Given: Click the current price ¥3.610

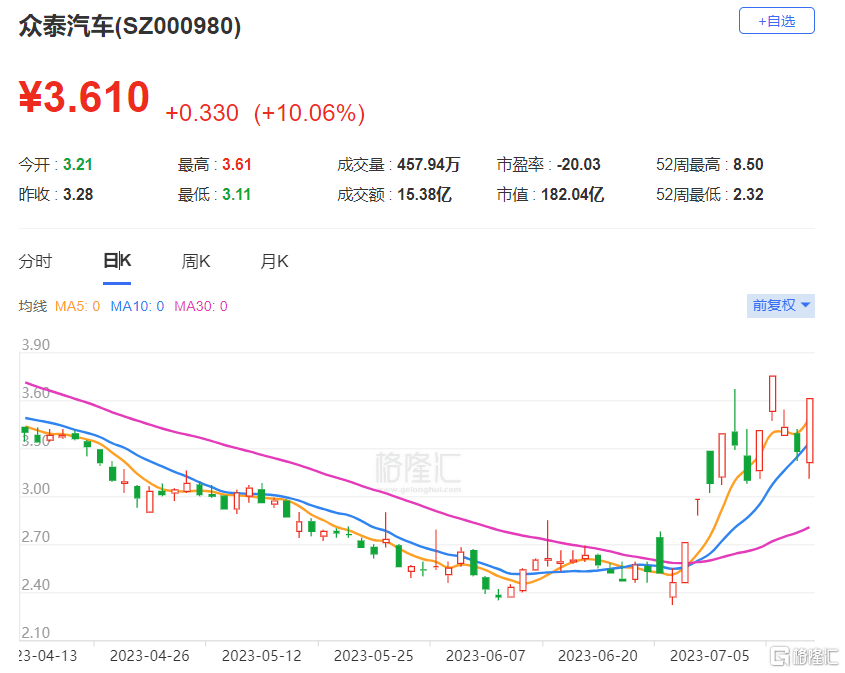Looking at the screenshot, I should (x=85, y=98).
